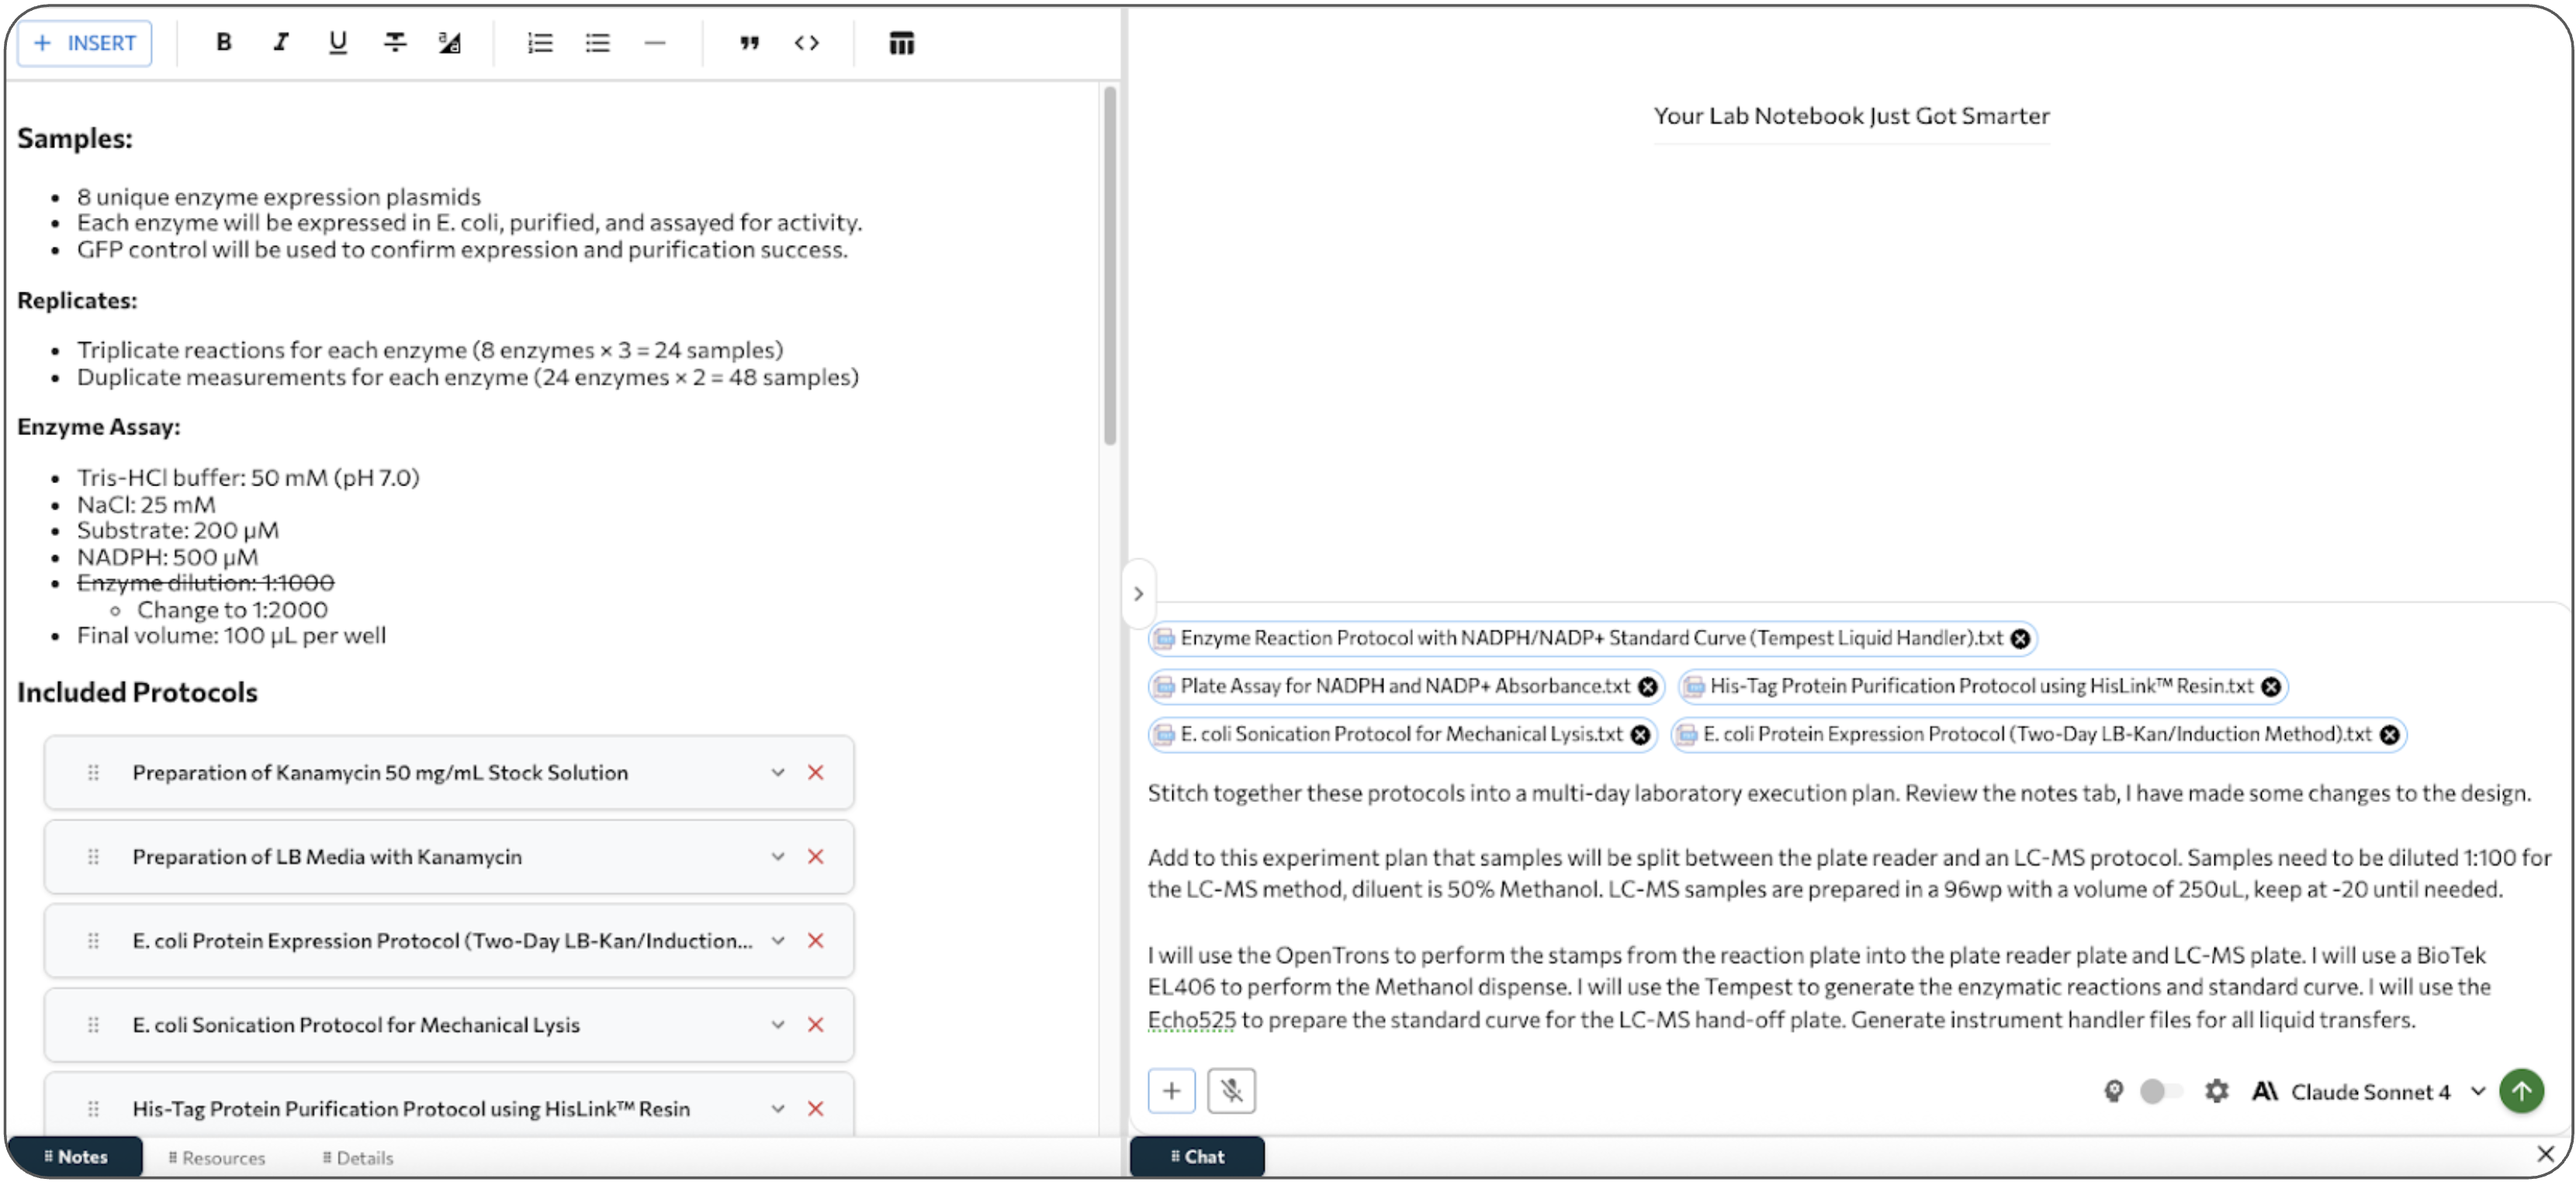Toggle bold formatting
2576x1182 pixels.
tap(224, 42)
